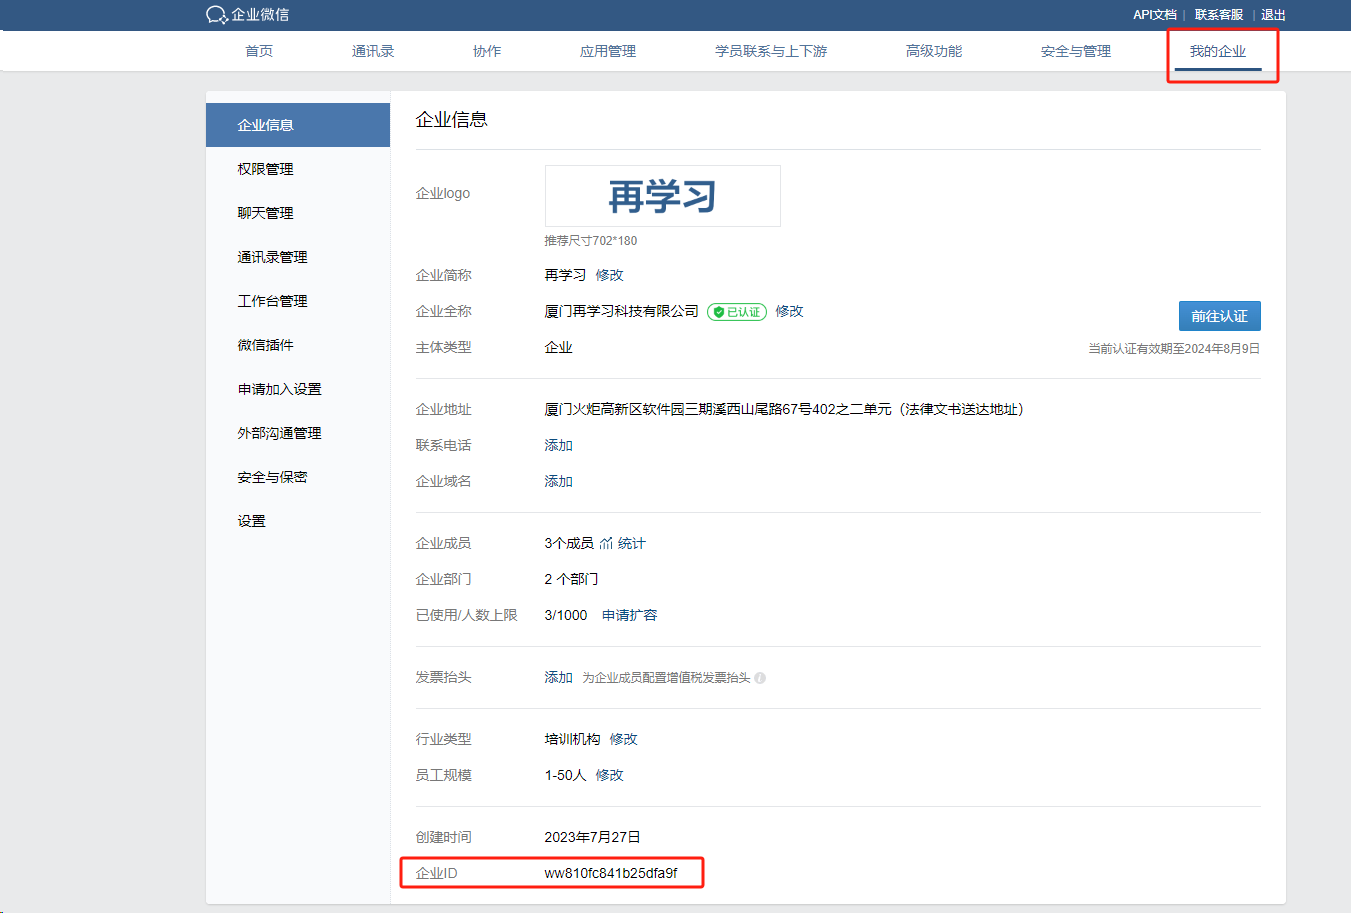1351x913 pixels.
Task: Open the API文档 link
Action: [x=1155, y=15]
